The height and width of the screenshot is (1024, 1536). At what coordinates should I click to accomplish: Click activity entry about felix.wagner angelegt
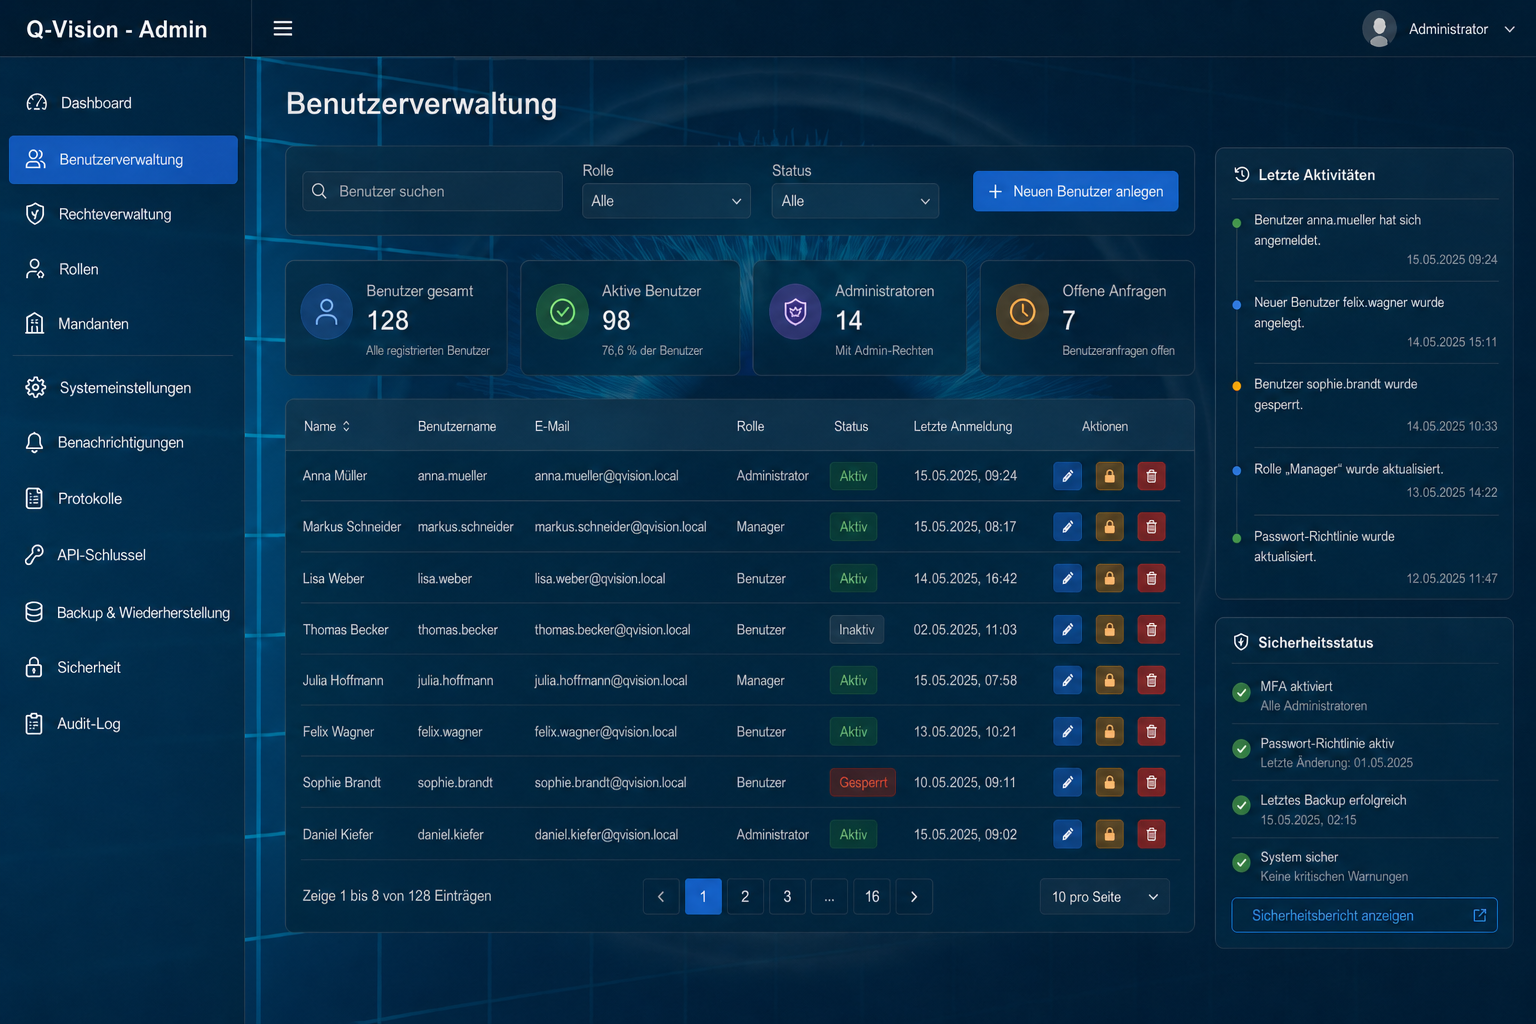pos(1365,322)
